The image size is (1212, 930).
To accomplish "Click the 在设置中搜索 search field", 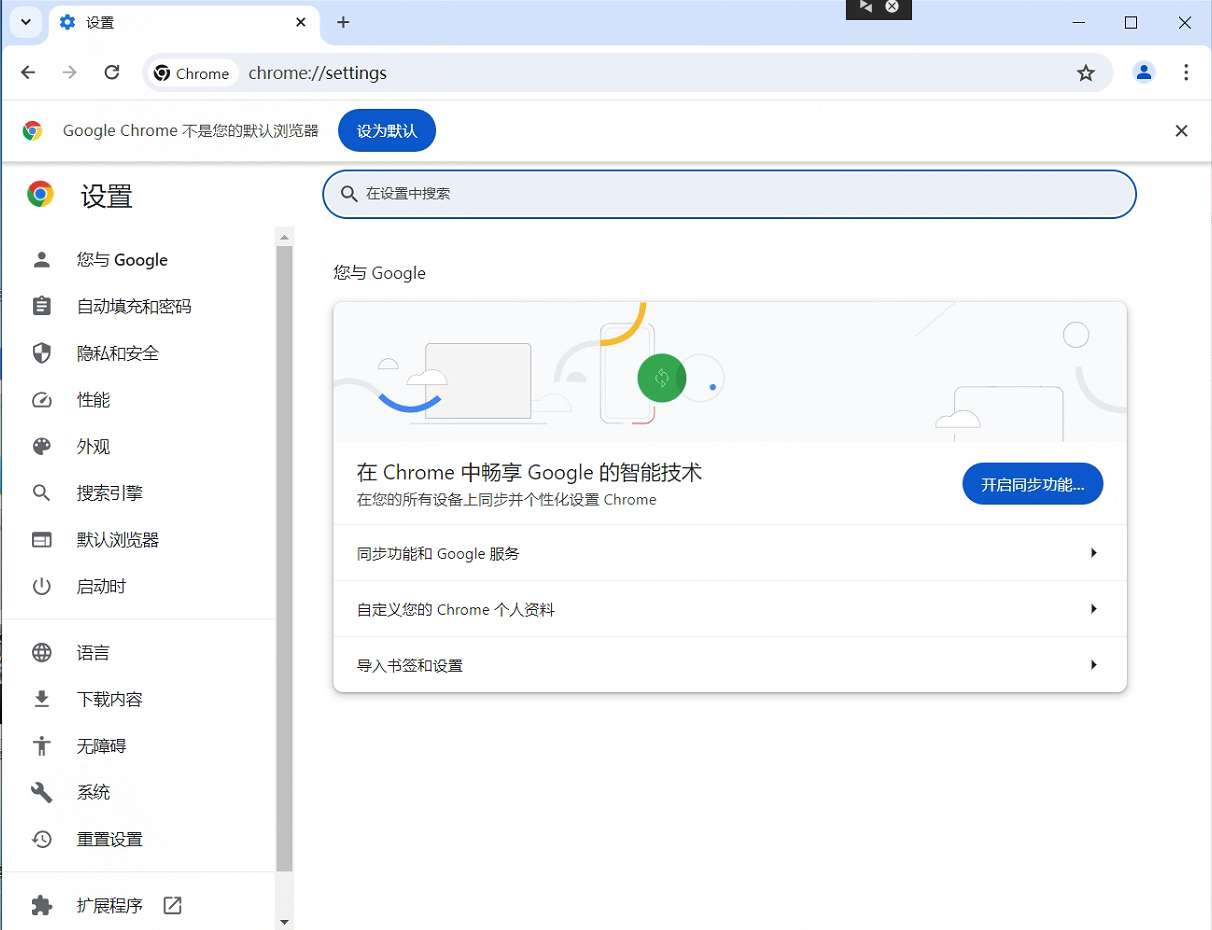I will click(730, 194).
